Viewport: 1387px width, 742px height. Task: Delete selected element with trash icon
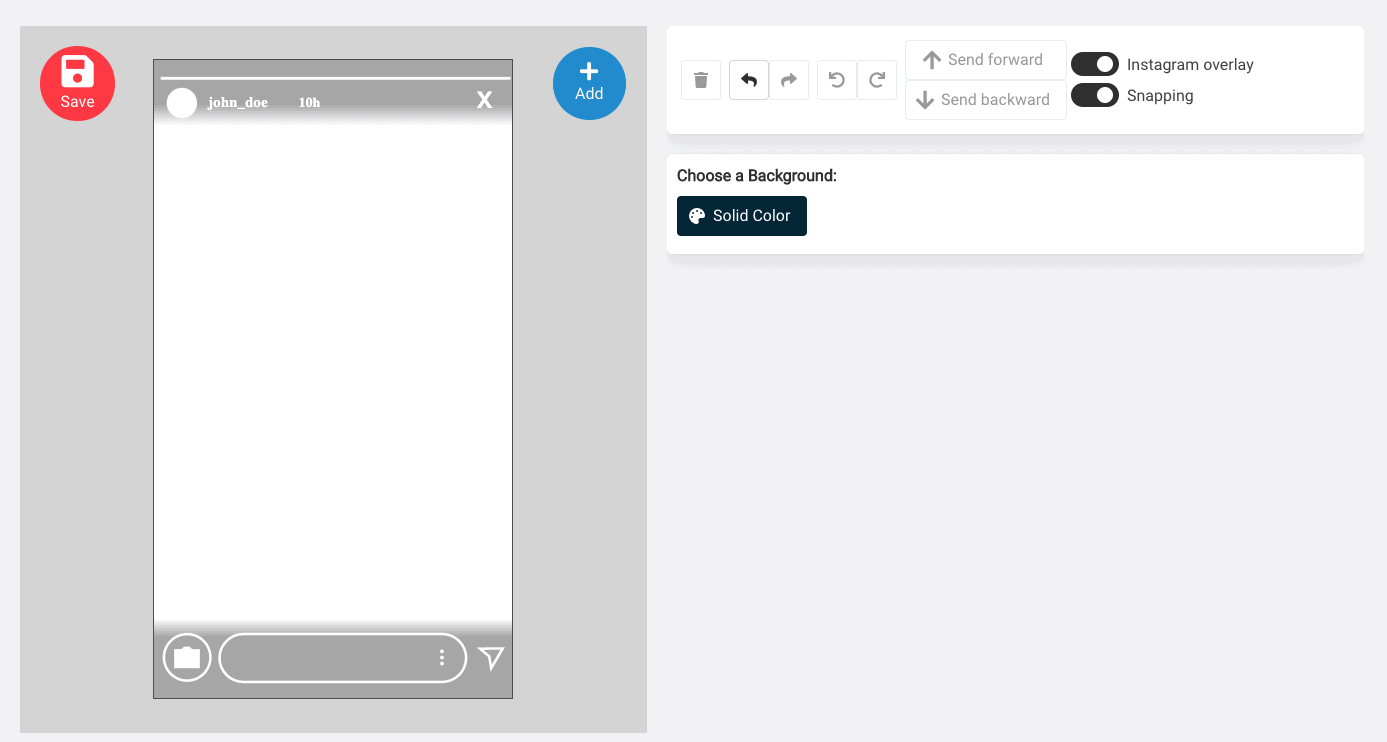pyautogui.click(x=701, y=80)
